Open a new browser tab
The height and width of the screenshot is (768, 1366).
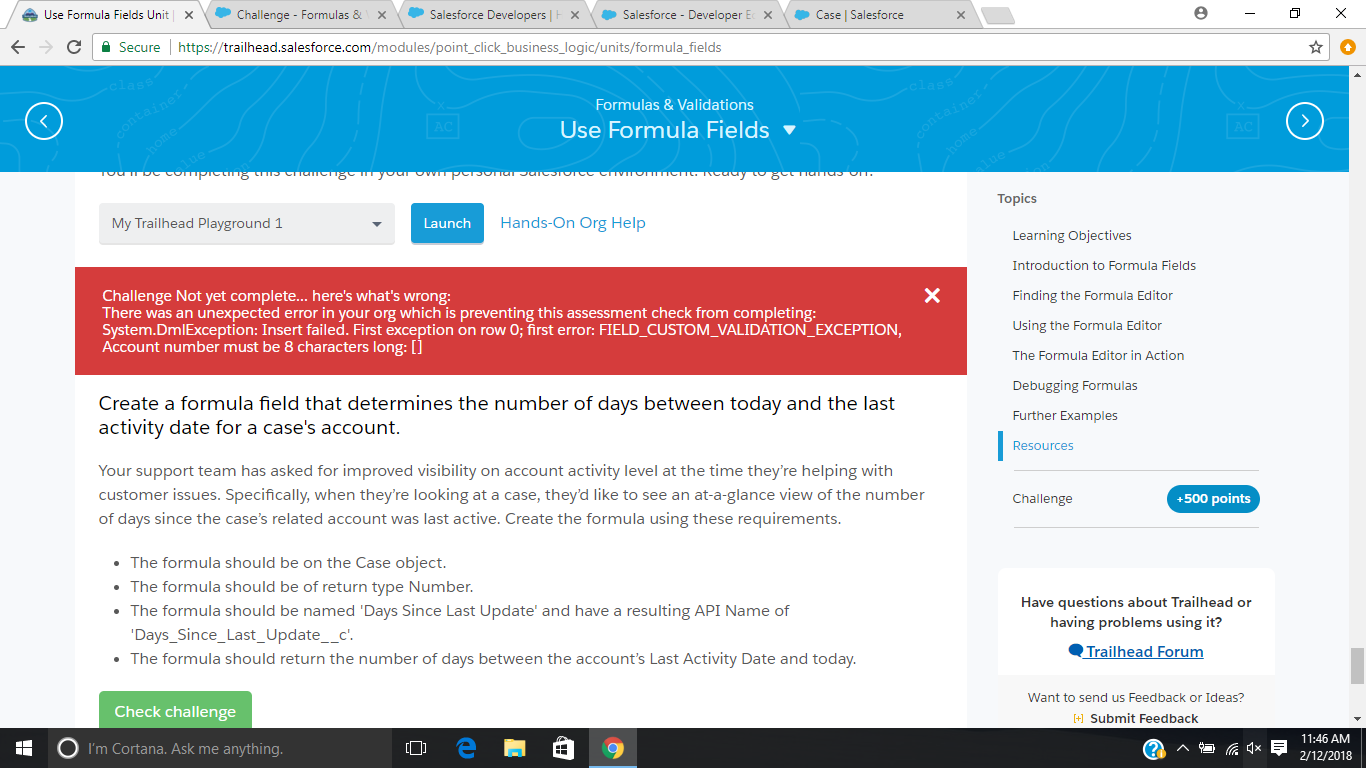click(x=997, y=15)
